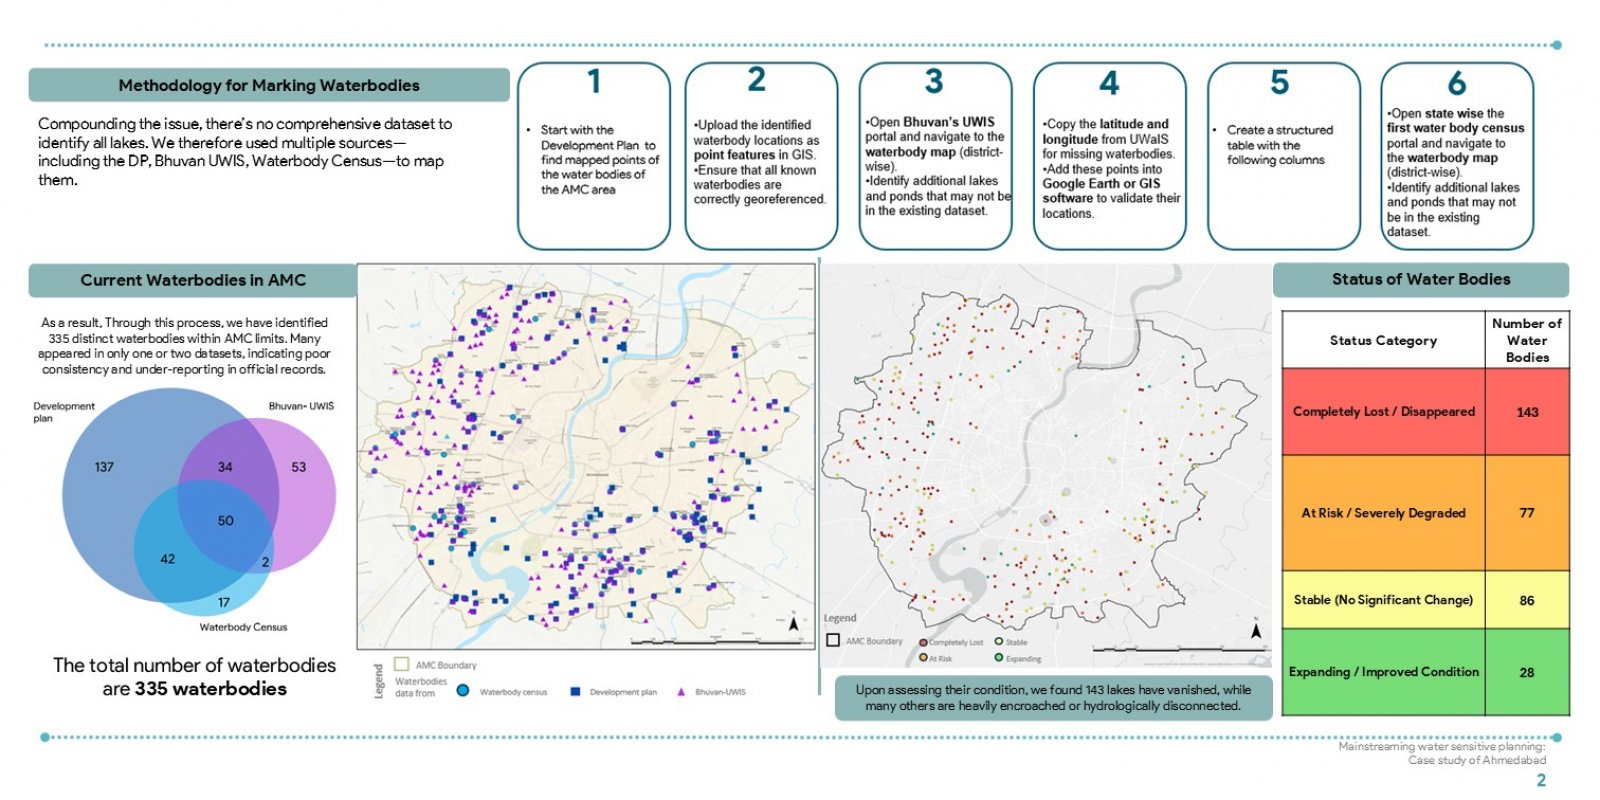Viewport: 1600px width, 800px height.
Task: Click the 'Development plan' Venn label
Action: [x=63, y=412]
